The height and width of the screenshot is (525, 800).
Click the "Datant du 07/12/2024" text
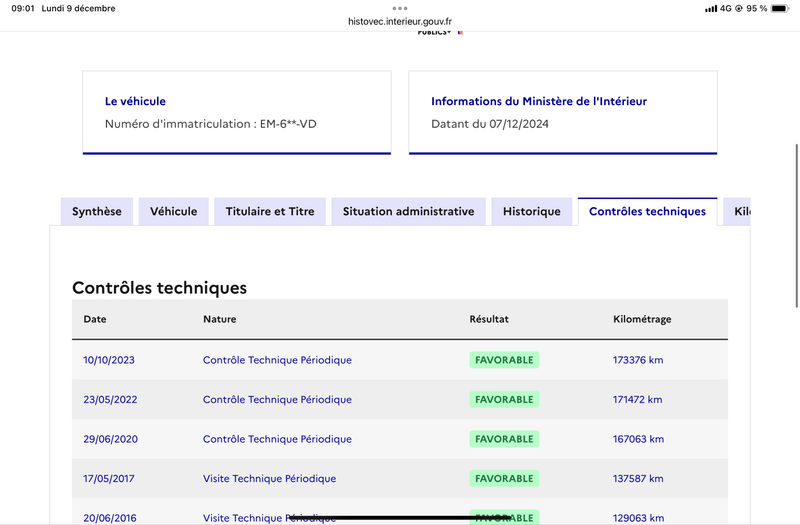tap(490, 124)
